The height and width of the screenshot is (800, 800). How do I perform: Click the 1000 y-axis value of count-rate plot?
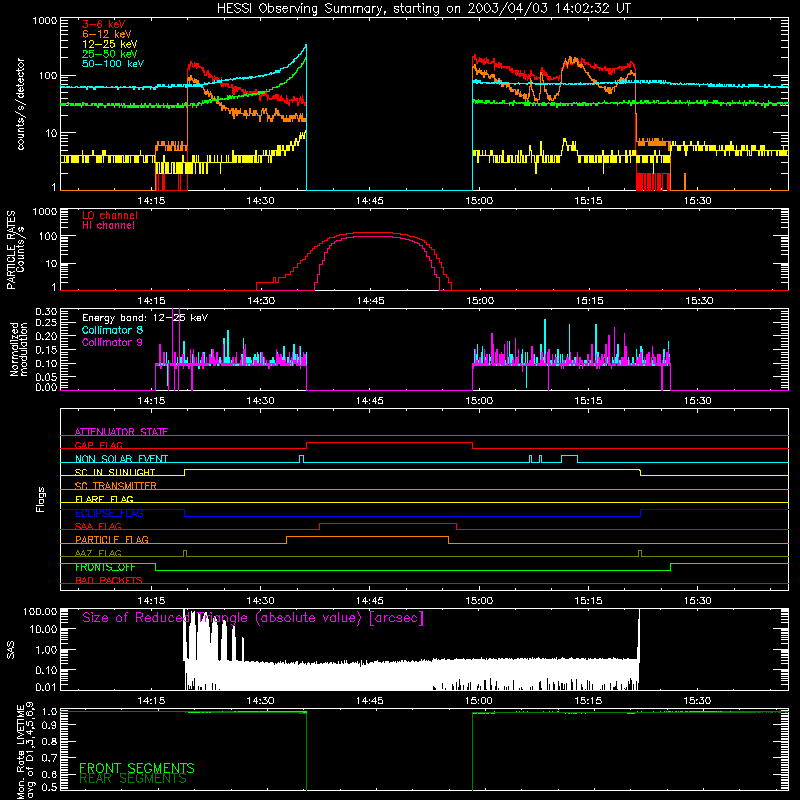pos(45,21)
